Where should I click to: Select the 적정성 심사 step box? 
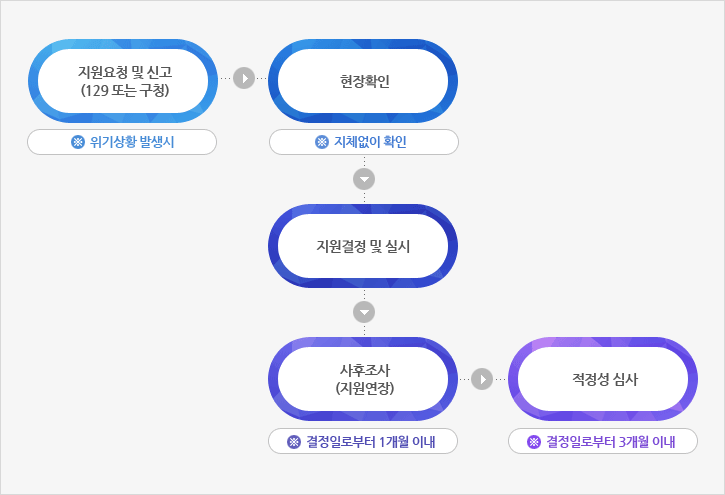pyautogui.click(x=603, y=379)
